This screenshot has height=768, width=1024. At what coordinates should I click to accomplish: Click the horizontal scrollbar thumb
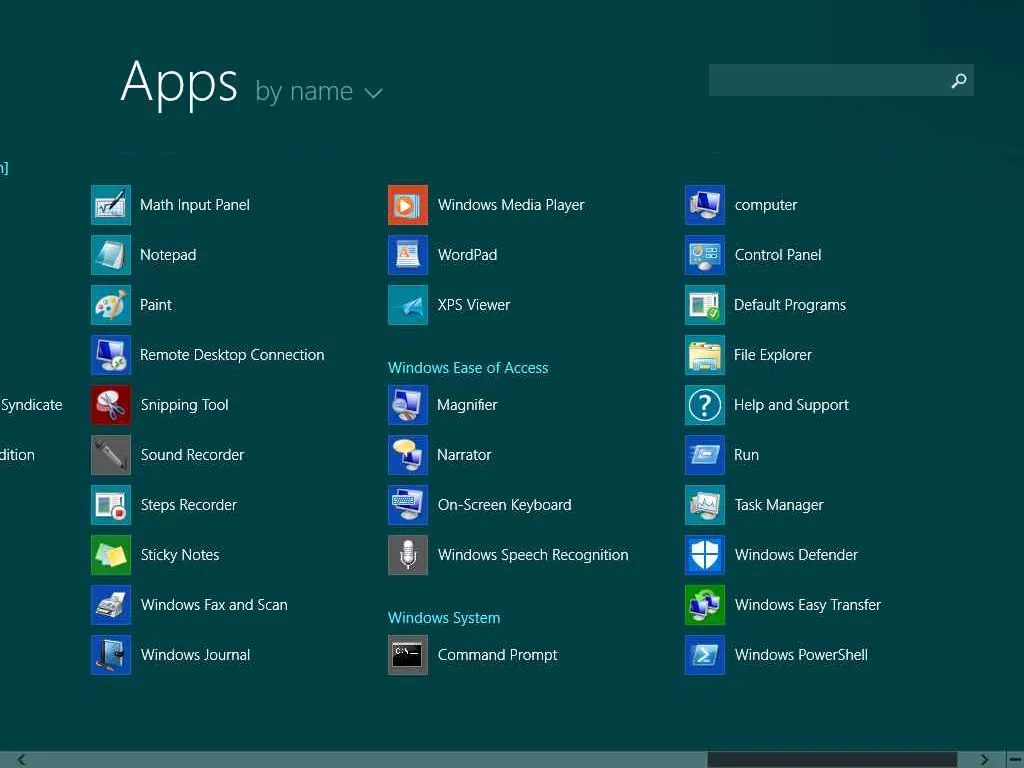point(832,760)
